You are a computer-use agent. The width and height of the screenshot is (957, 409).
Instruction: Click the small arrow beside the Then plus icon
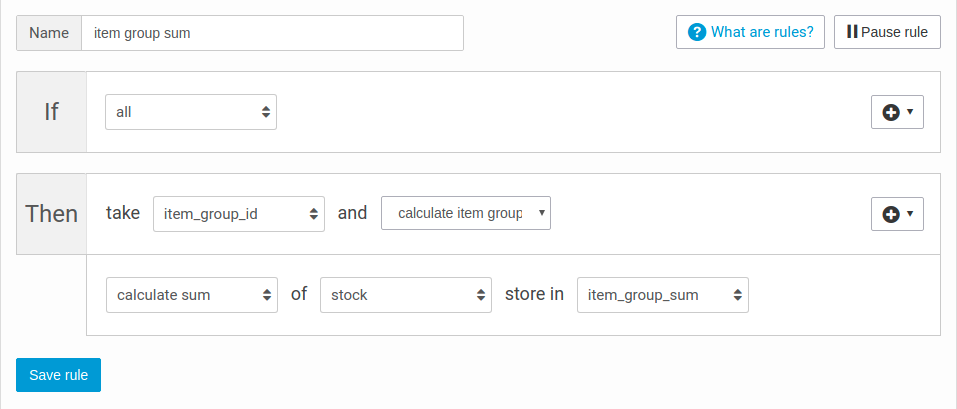[910, 214]
